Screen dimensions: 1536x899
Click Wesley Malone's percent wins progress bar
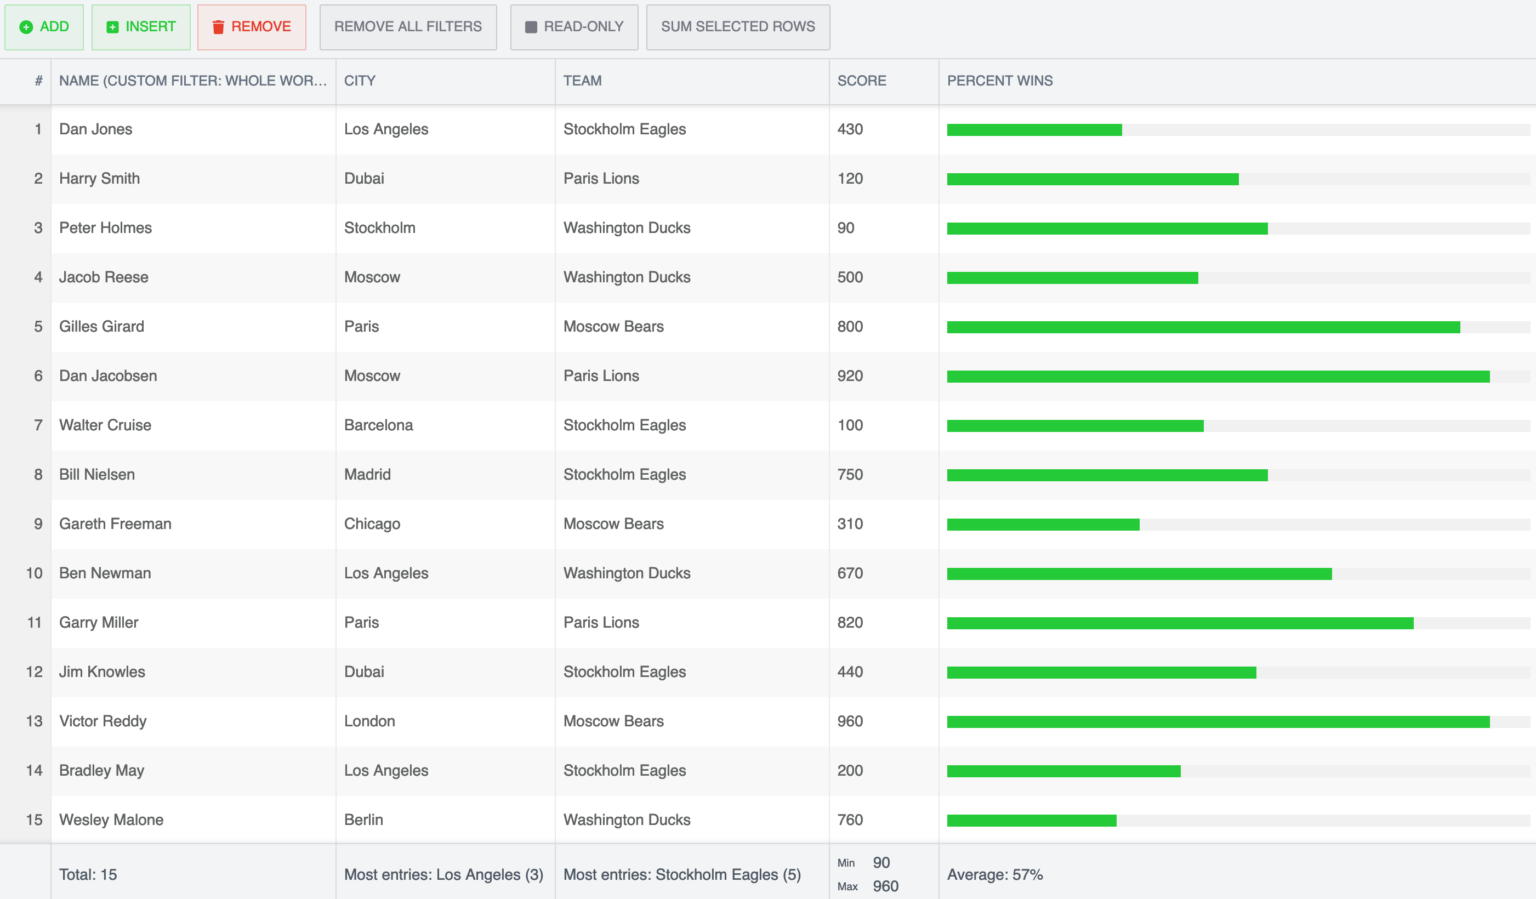(x=1032, y=819)
